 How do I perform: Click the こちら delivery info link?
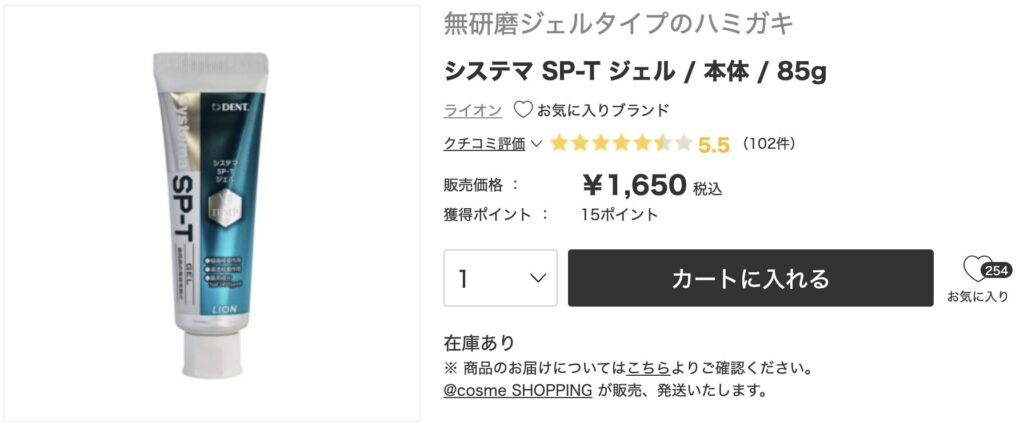click(648, 368)
